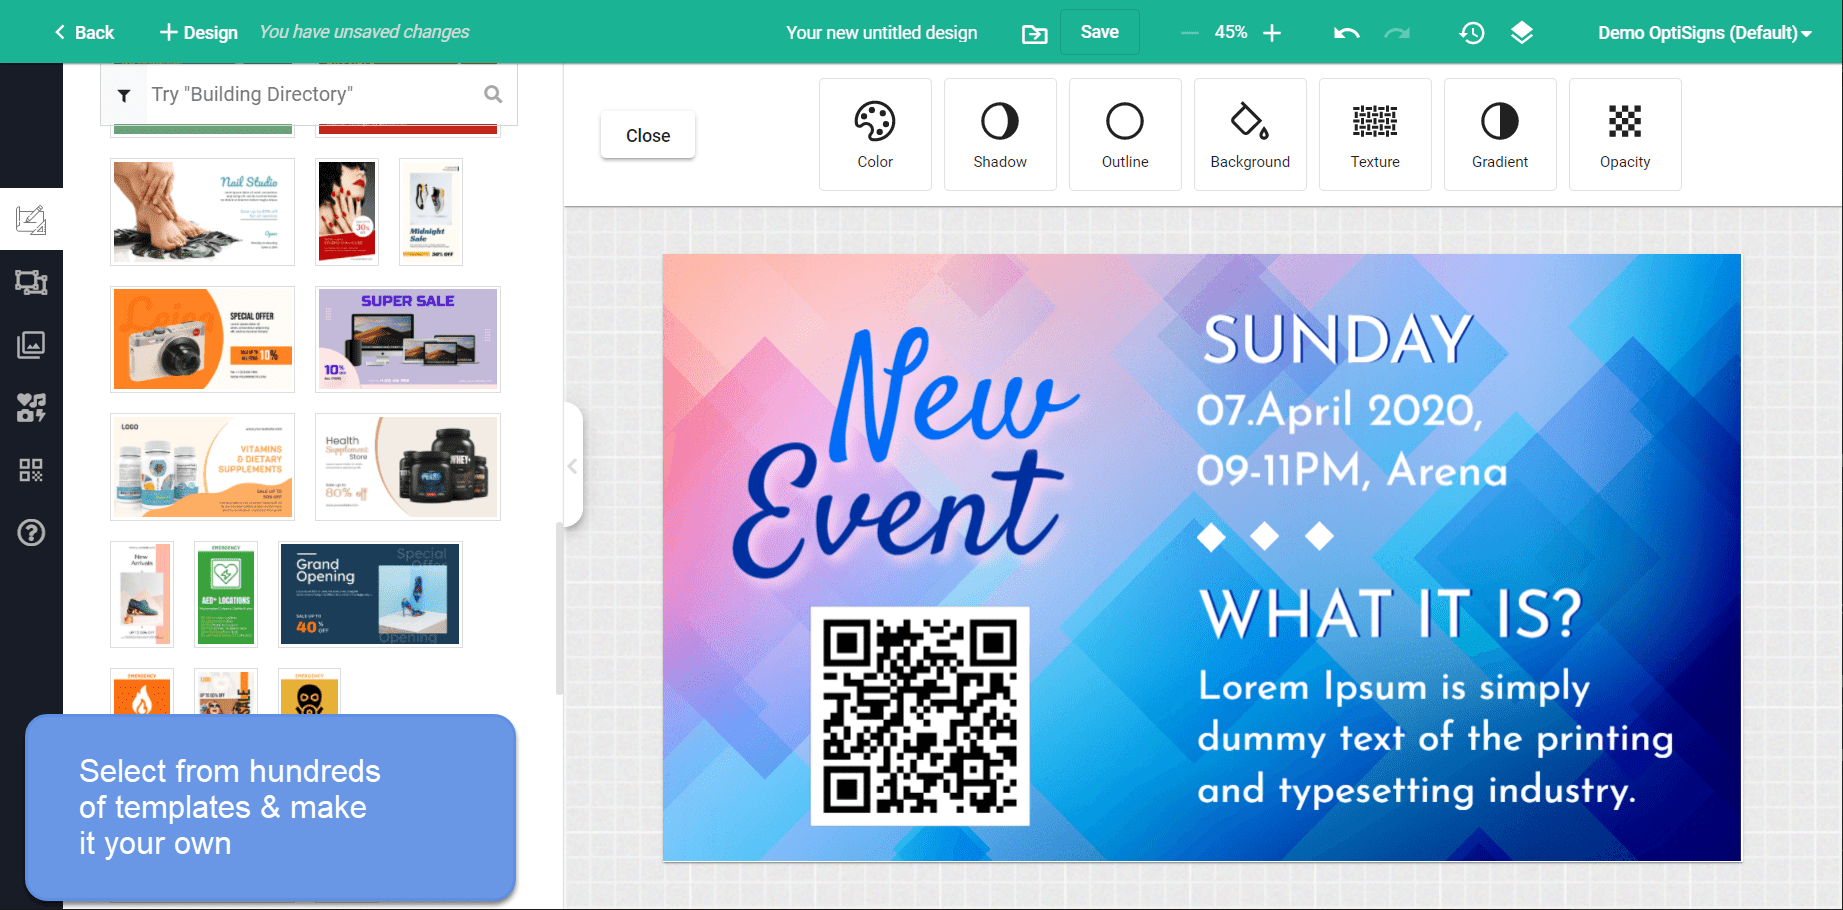Image resolution: width=1843 pixels, height=910 pixels.
Task: Choose the Super Sale computers template
Action: (x=408, y=339)
